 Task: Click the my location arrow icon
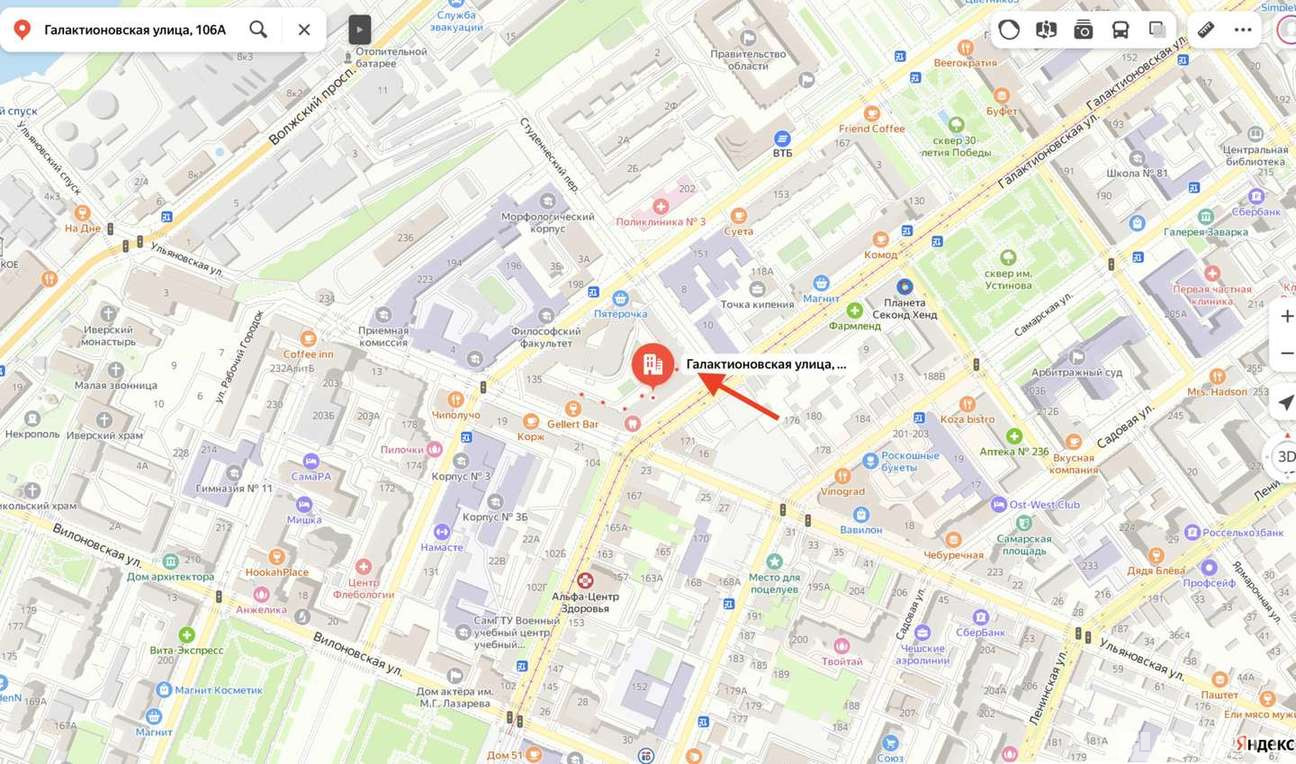click(x=1286, y=402)
